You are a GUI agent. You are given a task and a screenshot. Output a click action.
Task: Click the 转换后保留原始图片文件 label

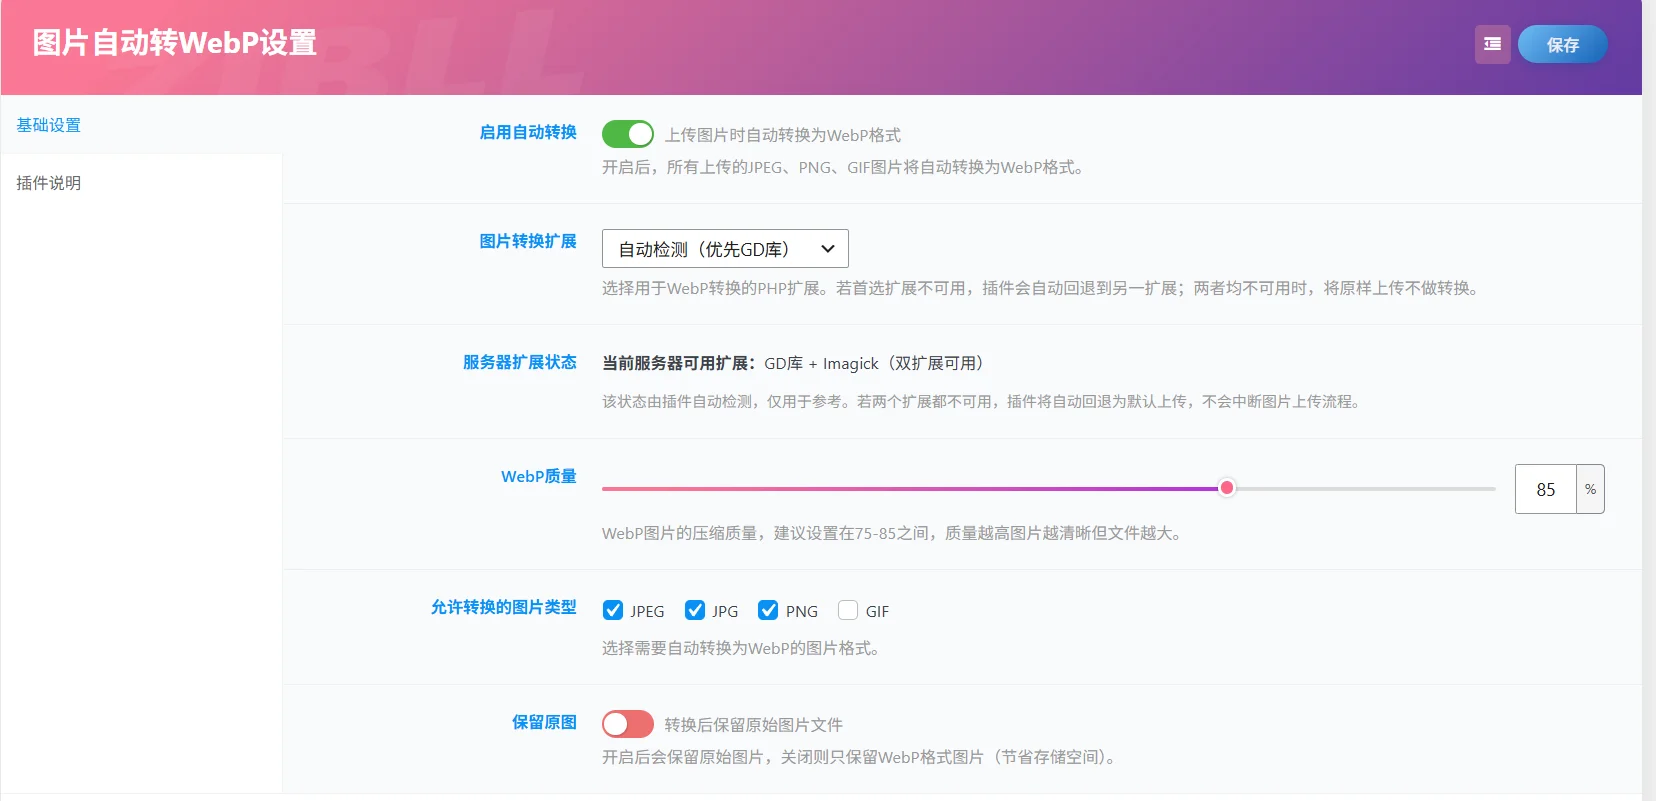pyautogui.click(x=754, y=725)
